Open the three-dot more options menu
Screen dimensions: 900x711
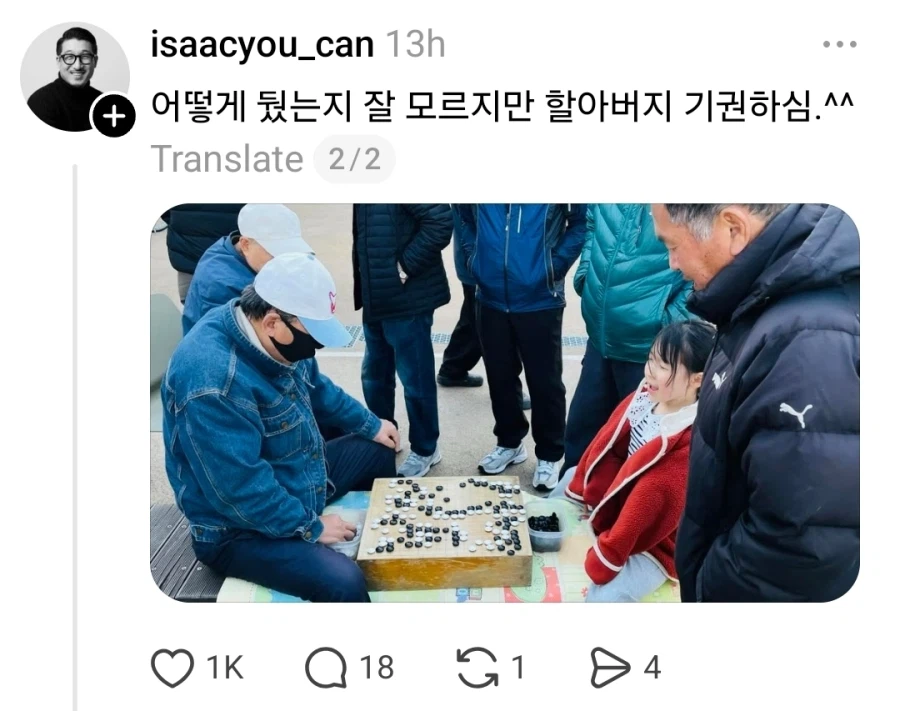[x=840, y=44]
